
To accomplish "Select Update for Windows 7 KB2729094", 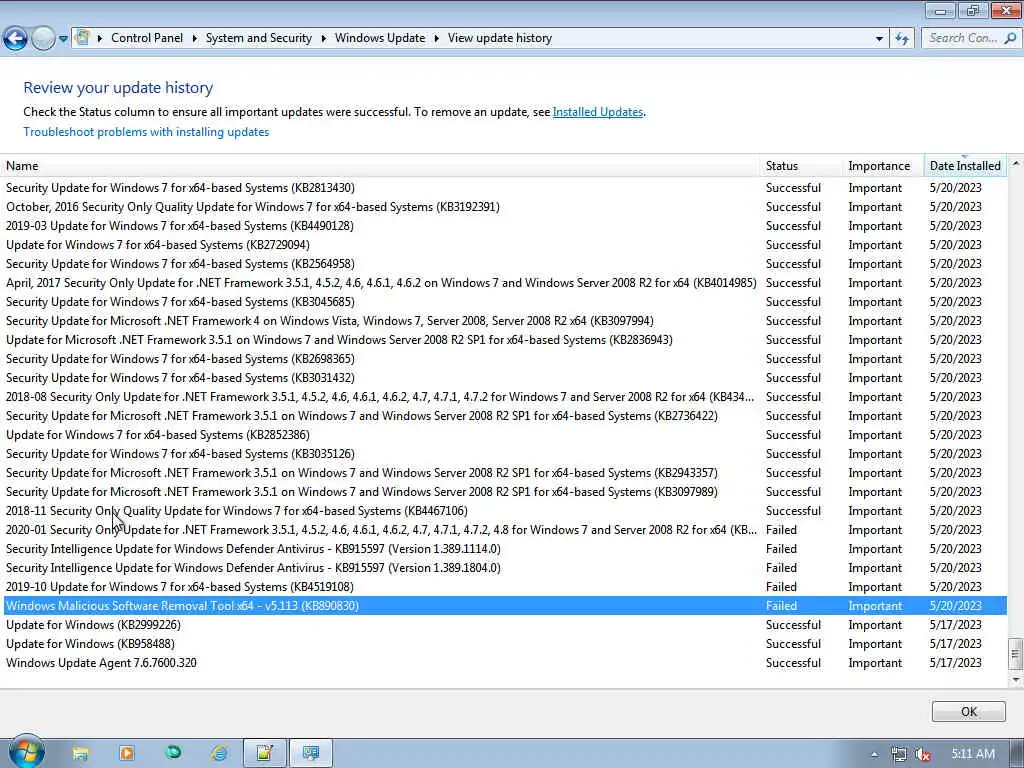I will [x=505, y=244].
